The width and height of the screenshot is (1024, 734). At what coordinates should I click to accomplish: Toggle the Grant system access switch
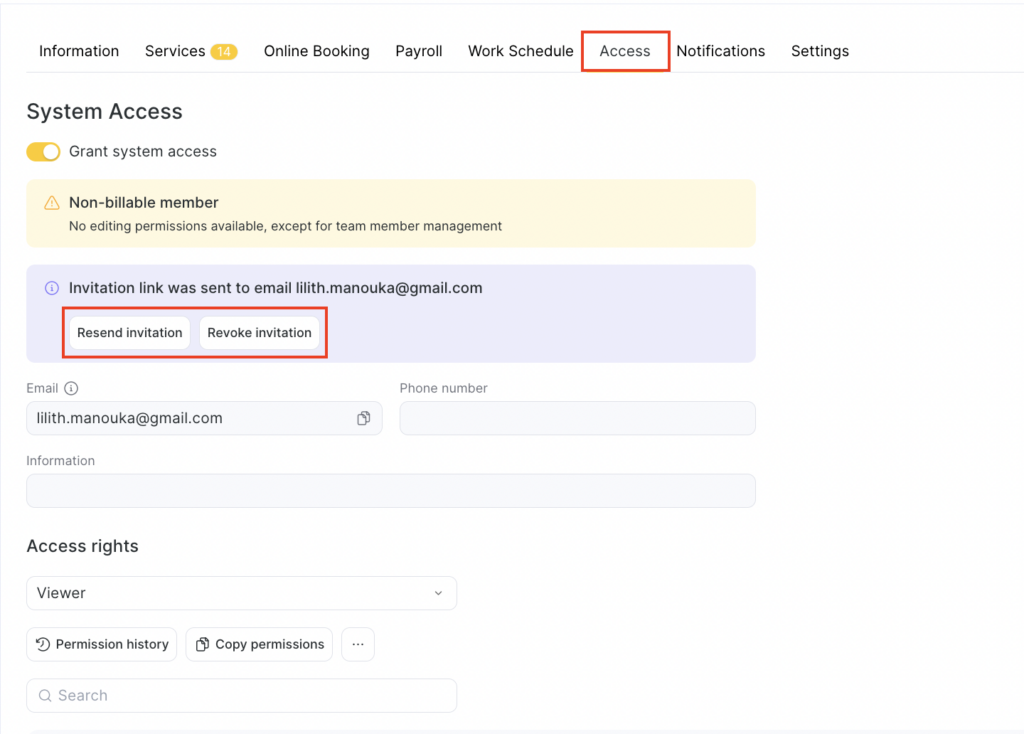(43, 152)
